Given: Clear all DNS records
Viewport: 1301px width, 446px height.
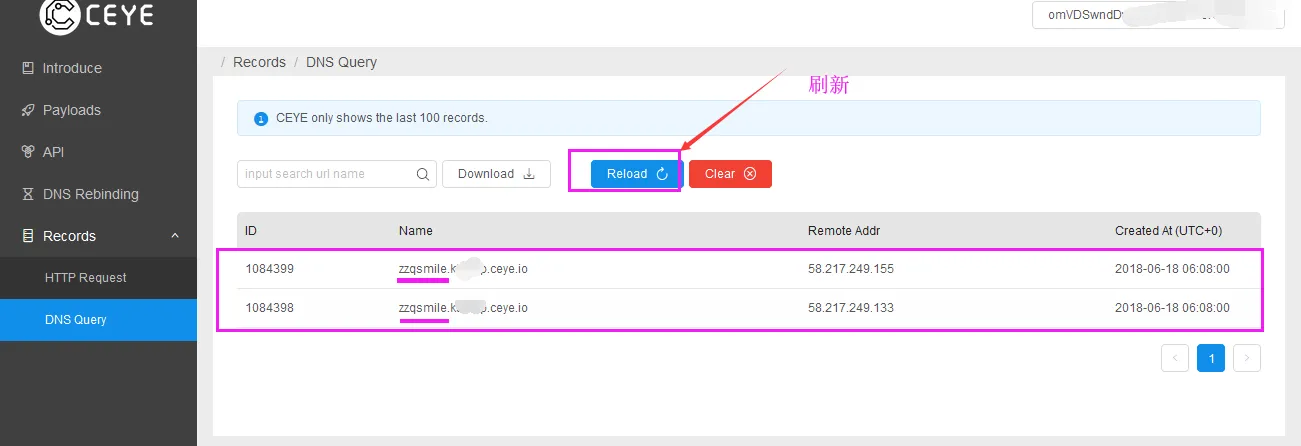Looking at the screenshot, I should (x=730, y=174).
